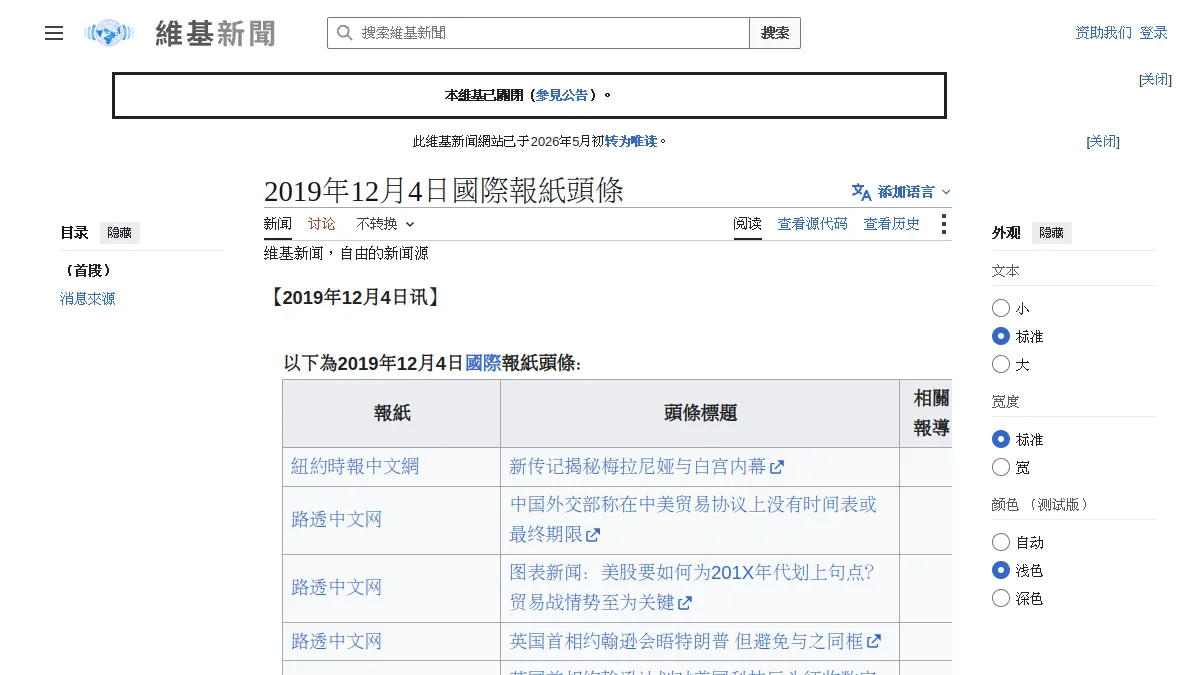Hide the 目录 table of contents

(119, 233)
